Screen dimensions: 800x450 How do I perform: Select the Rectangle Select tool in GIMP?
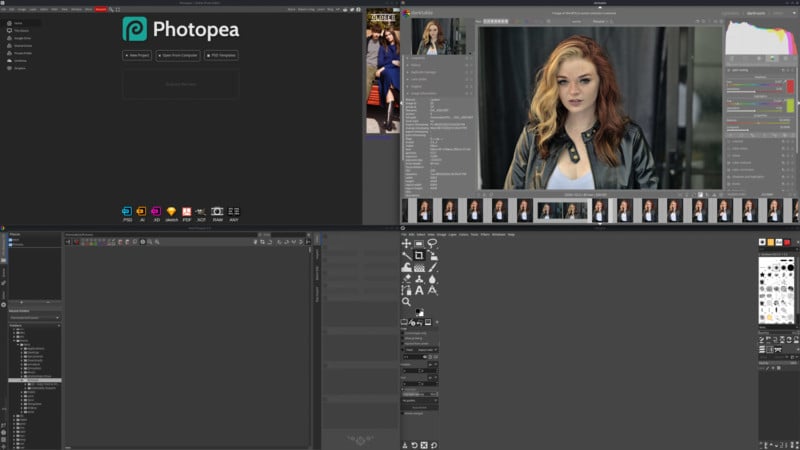tap(419, 243)
